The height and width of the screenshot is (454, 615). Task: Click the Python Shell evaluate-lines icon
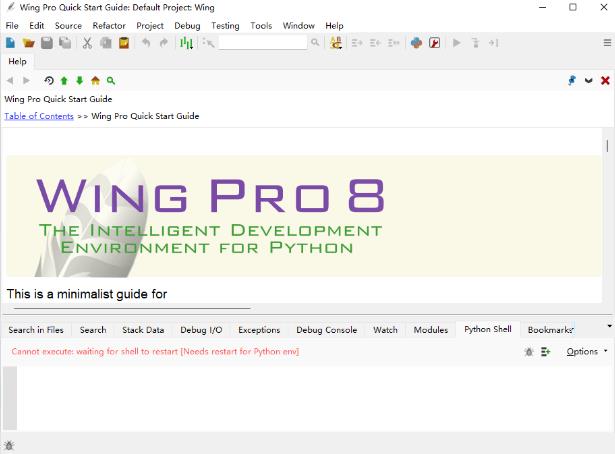point(546,352)
